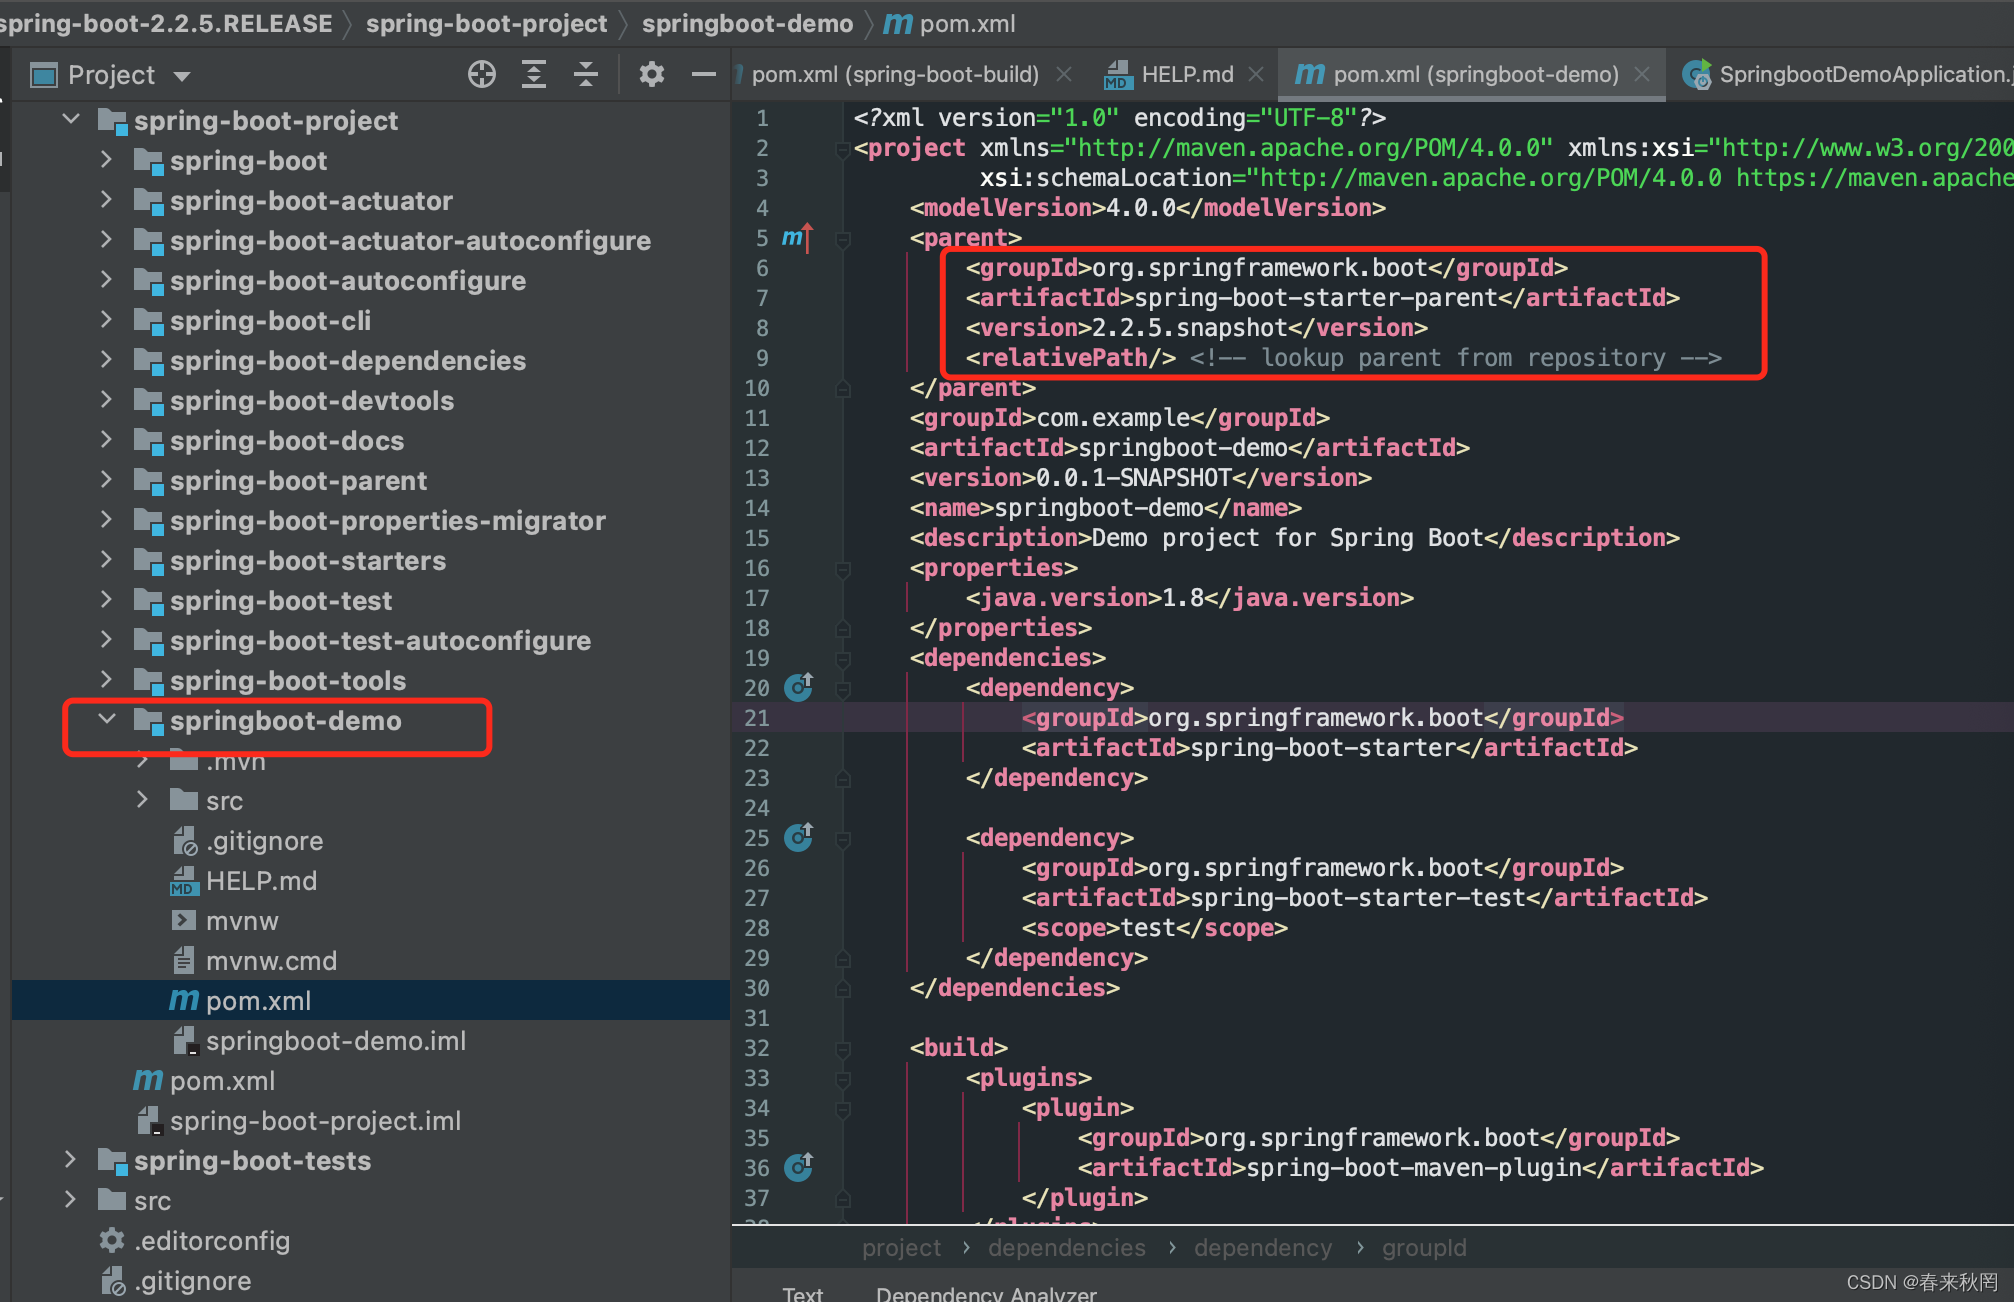Select HELP.md file in project tree

261,881
